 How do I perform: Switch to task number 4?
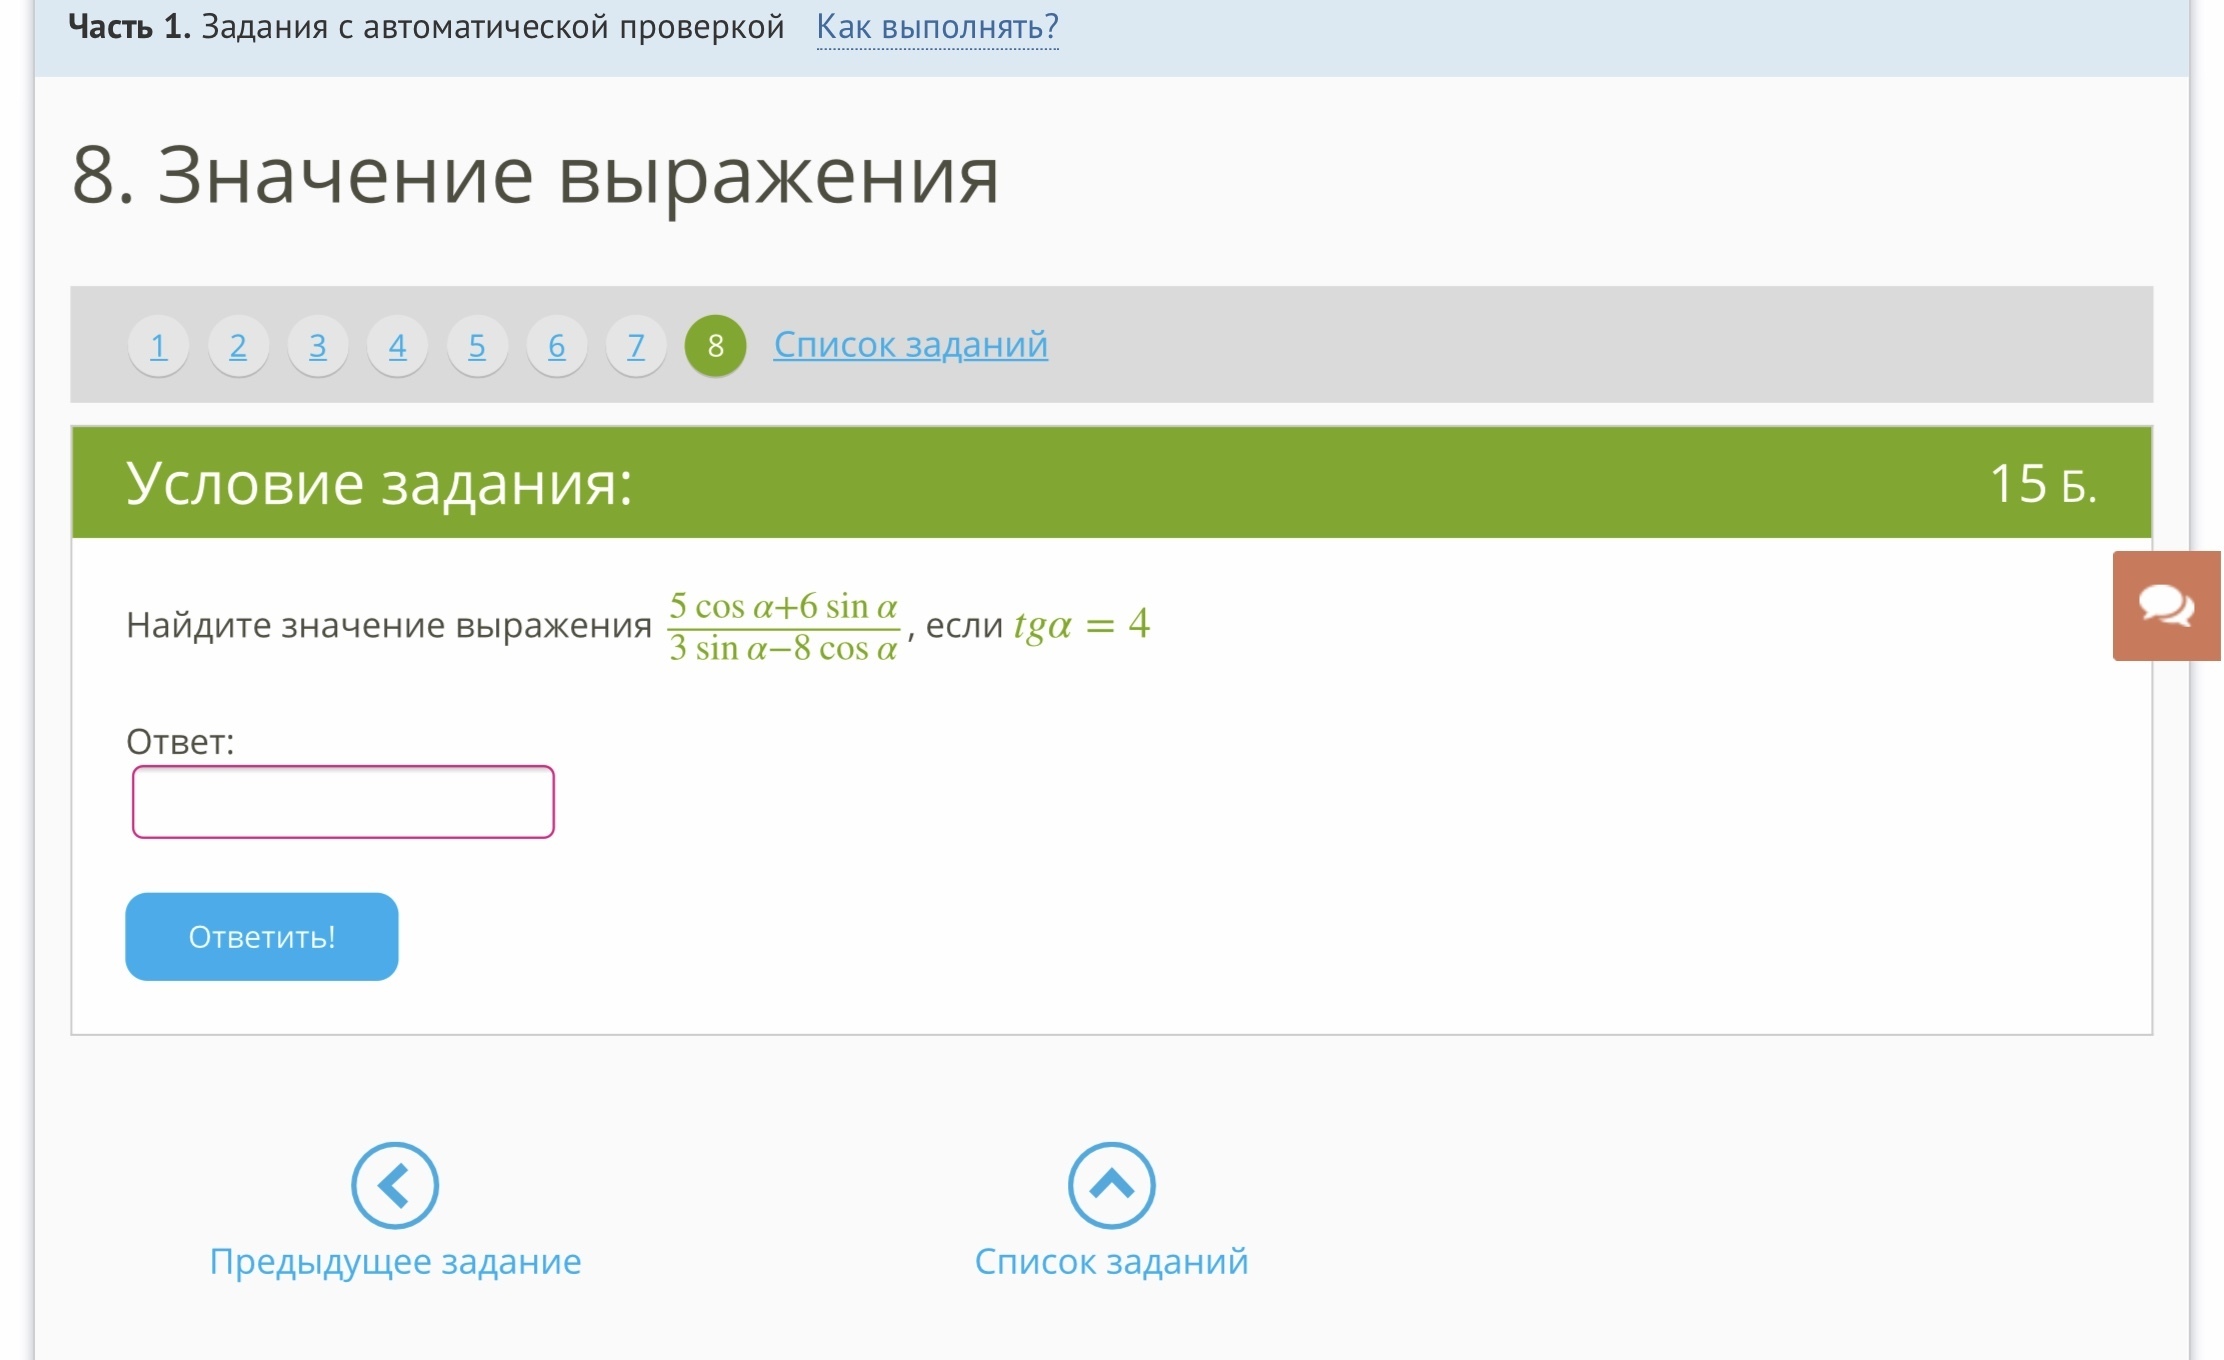click(x=397, y=346)
